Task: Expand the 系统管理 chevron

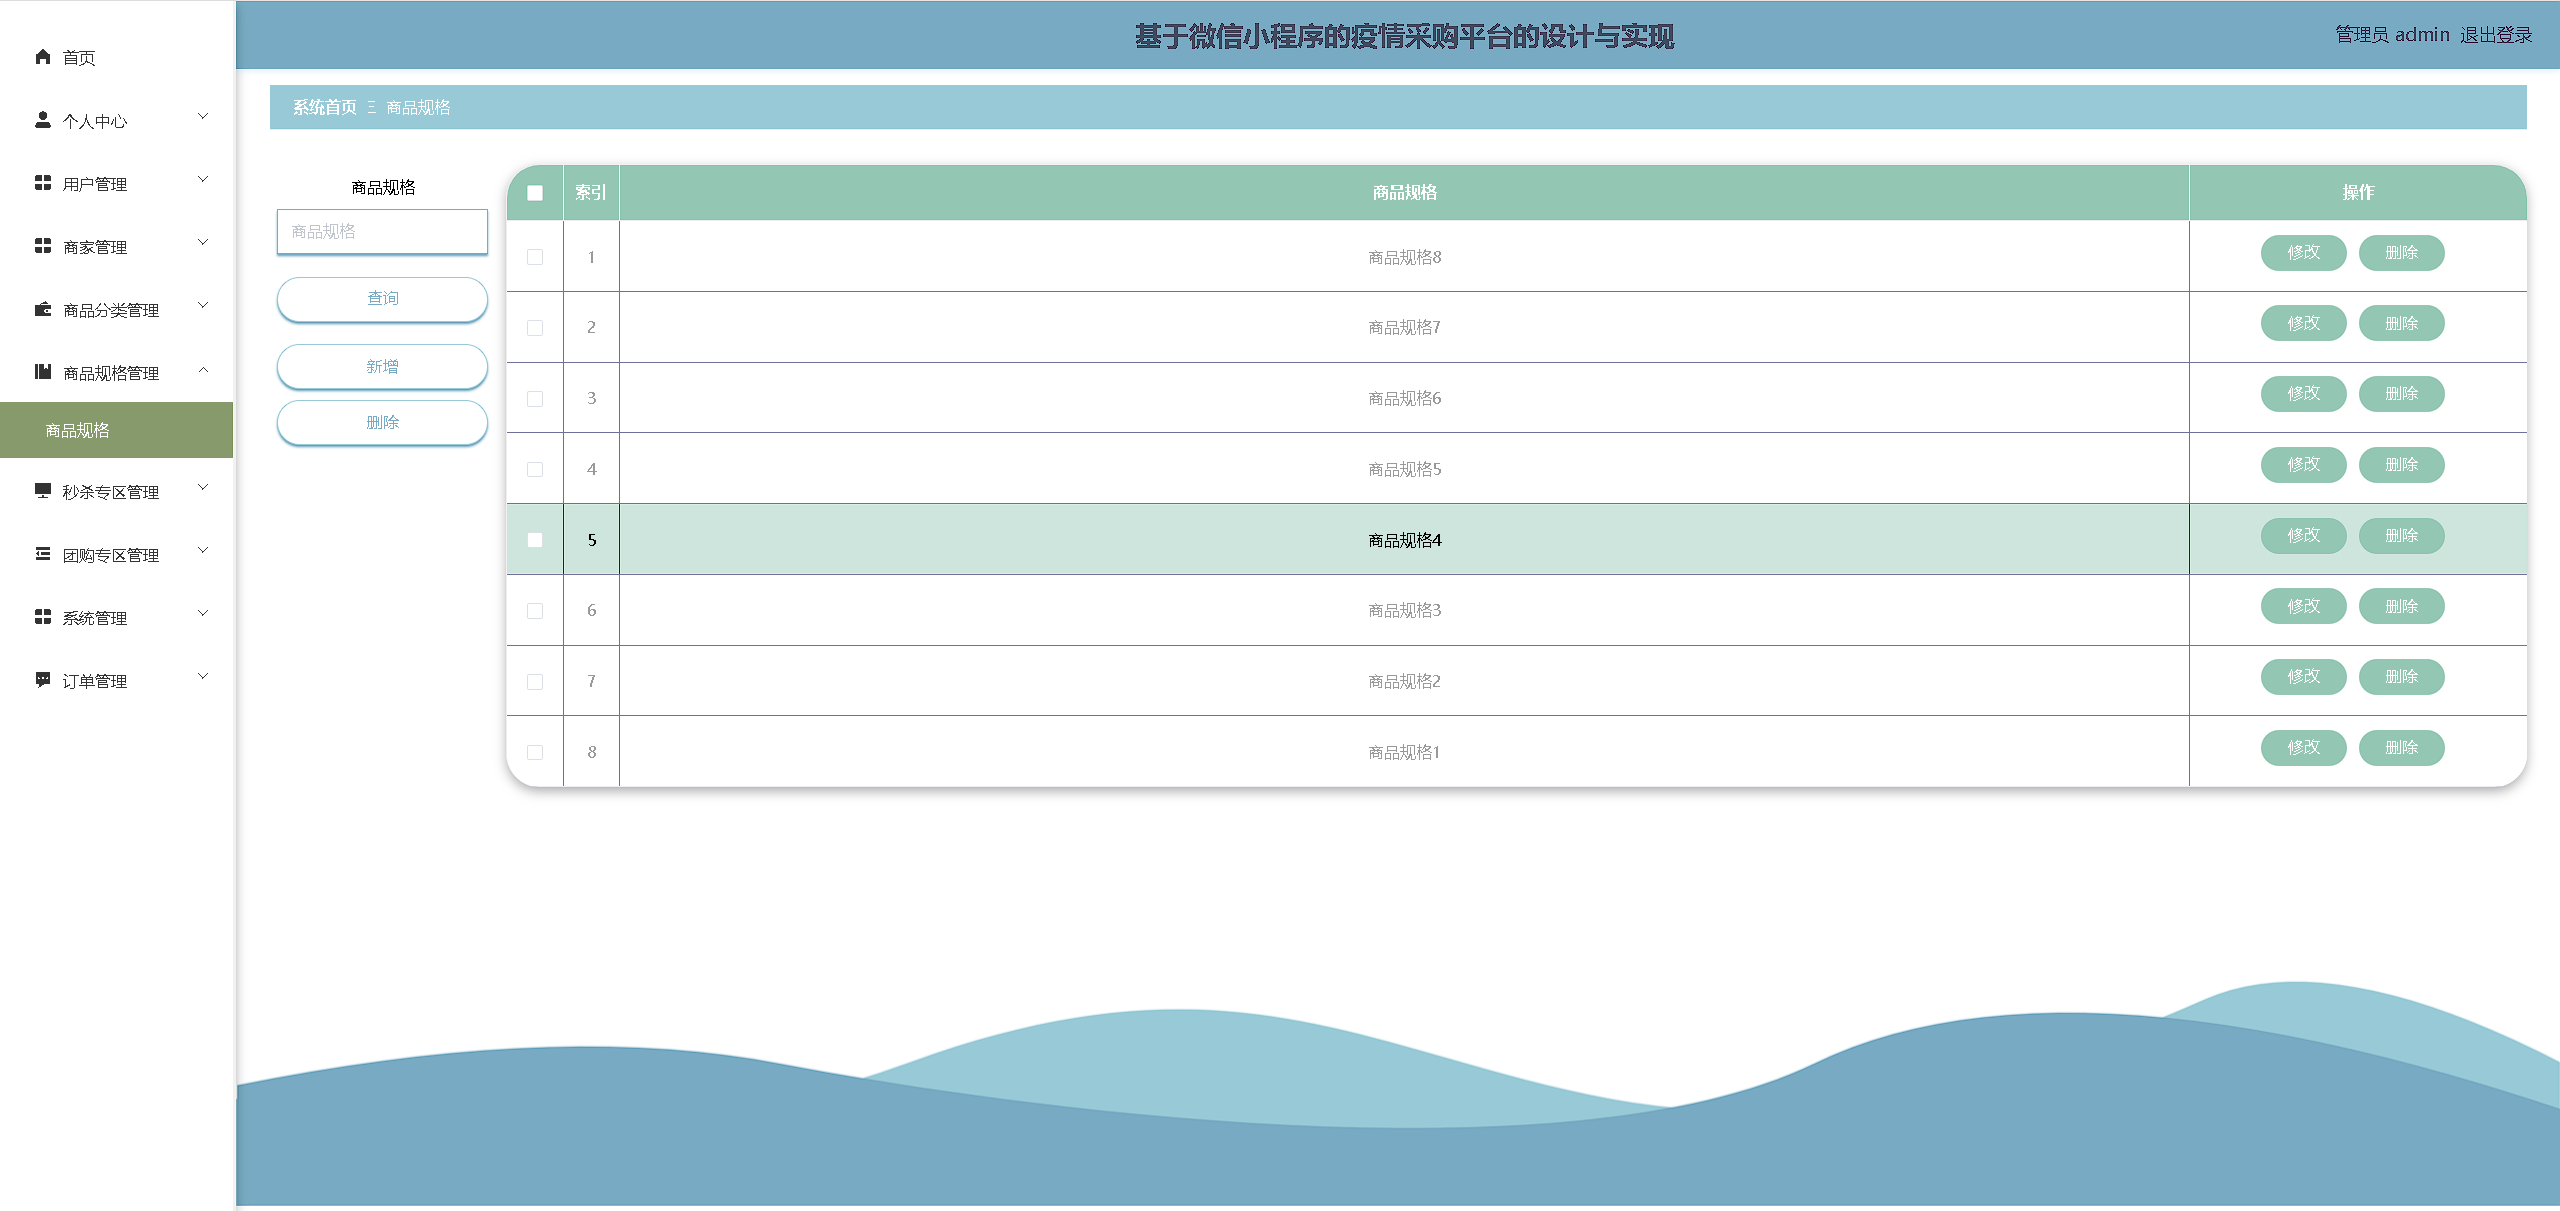Action: [x=203, y=614]
